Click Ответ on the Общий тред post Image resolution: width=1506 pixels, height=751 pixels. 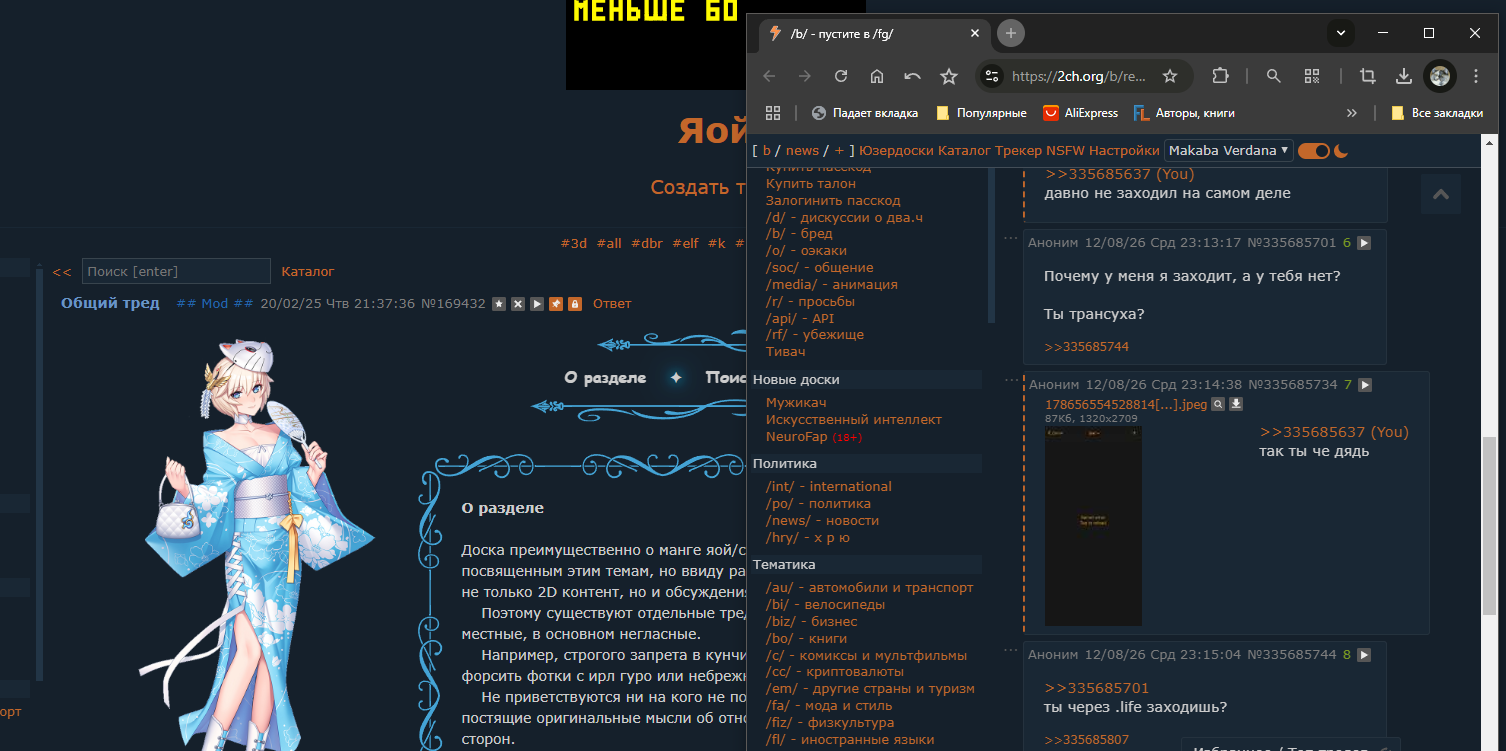612,304
